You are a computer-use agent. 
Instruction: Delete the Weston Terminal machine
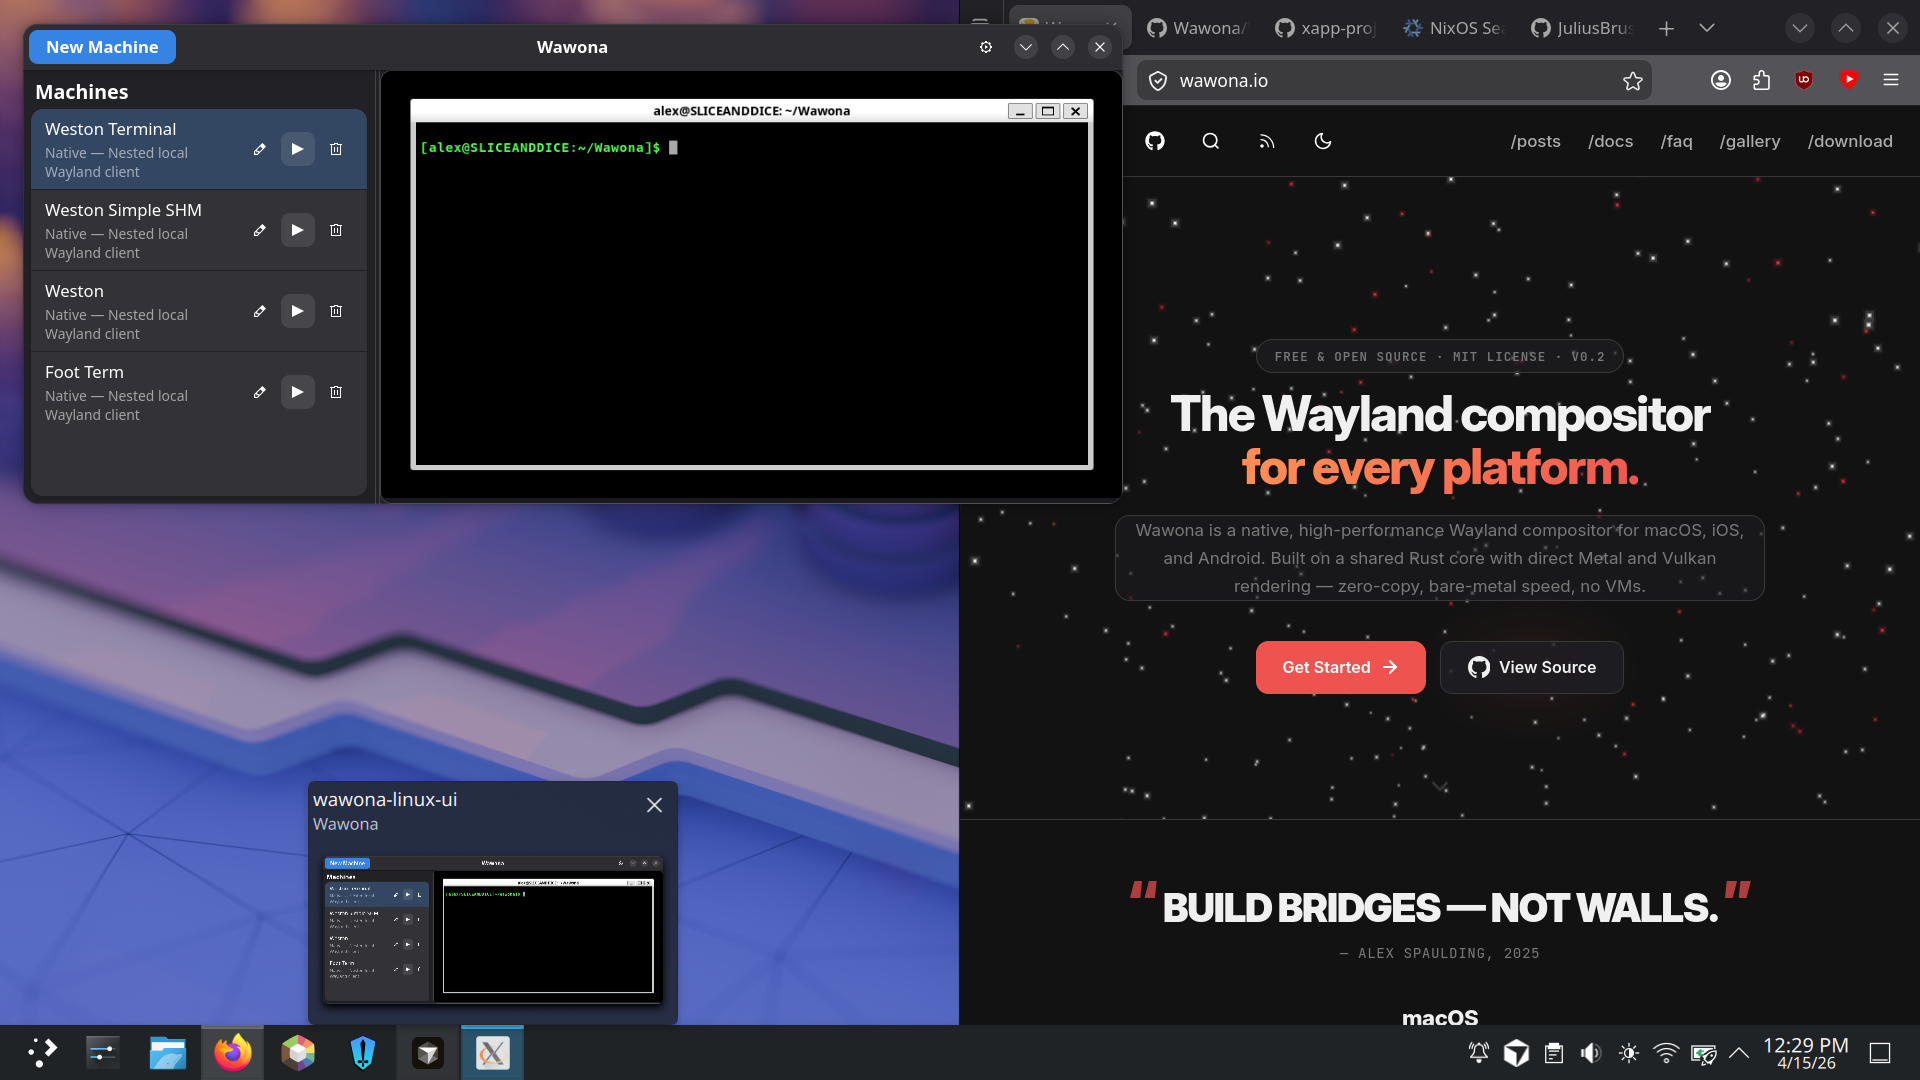(x=336, y=149)
